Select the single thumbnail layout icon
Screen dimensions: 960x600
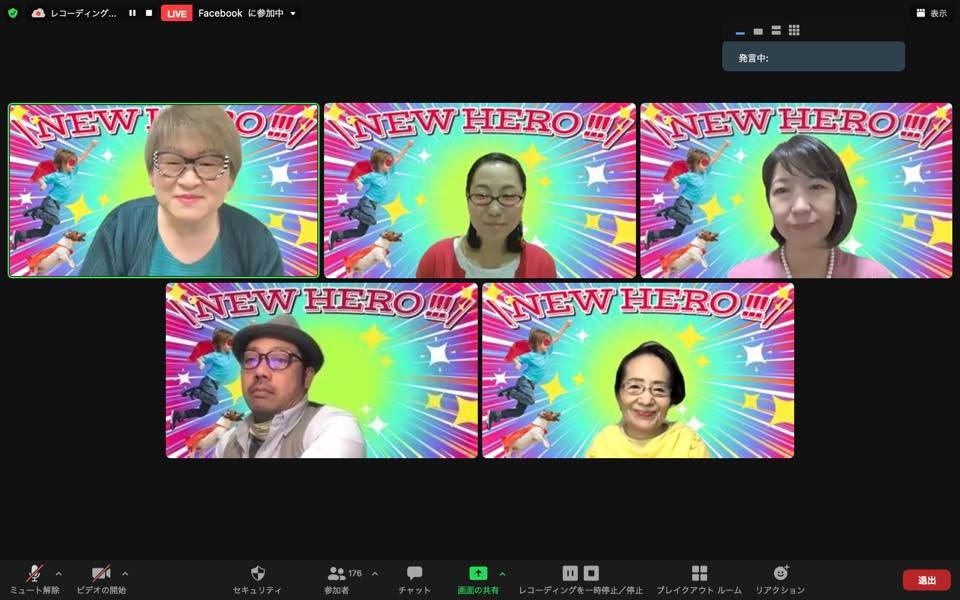click(758, 31)
